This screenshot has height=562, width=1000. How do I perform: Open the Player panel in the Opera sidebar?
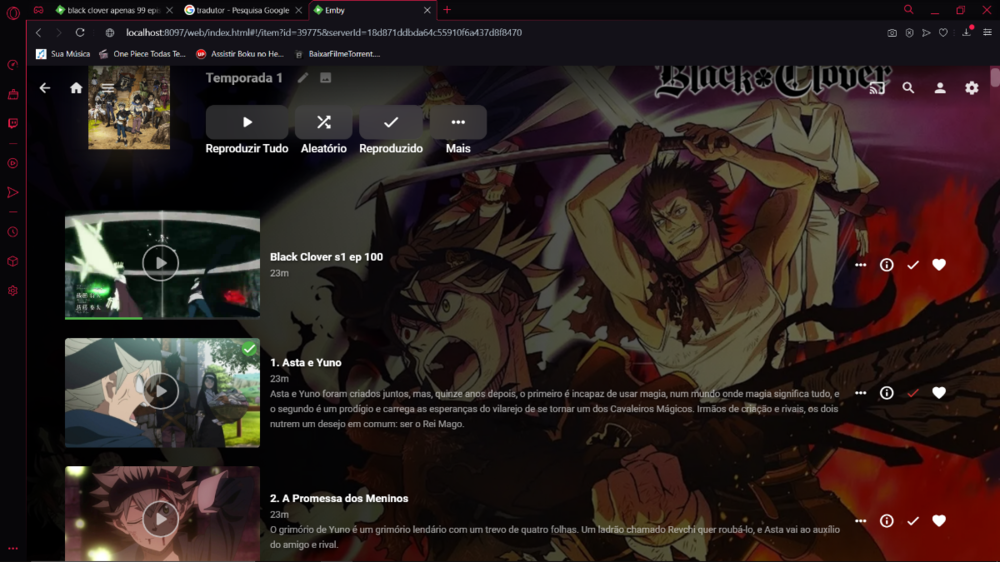(13, 163)
